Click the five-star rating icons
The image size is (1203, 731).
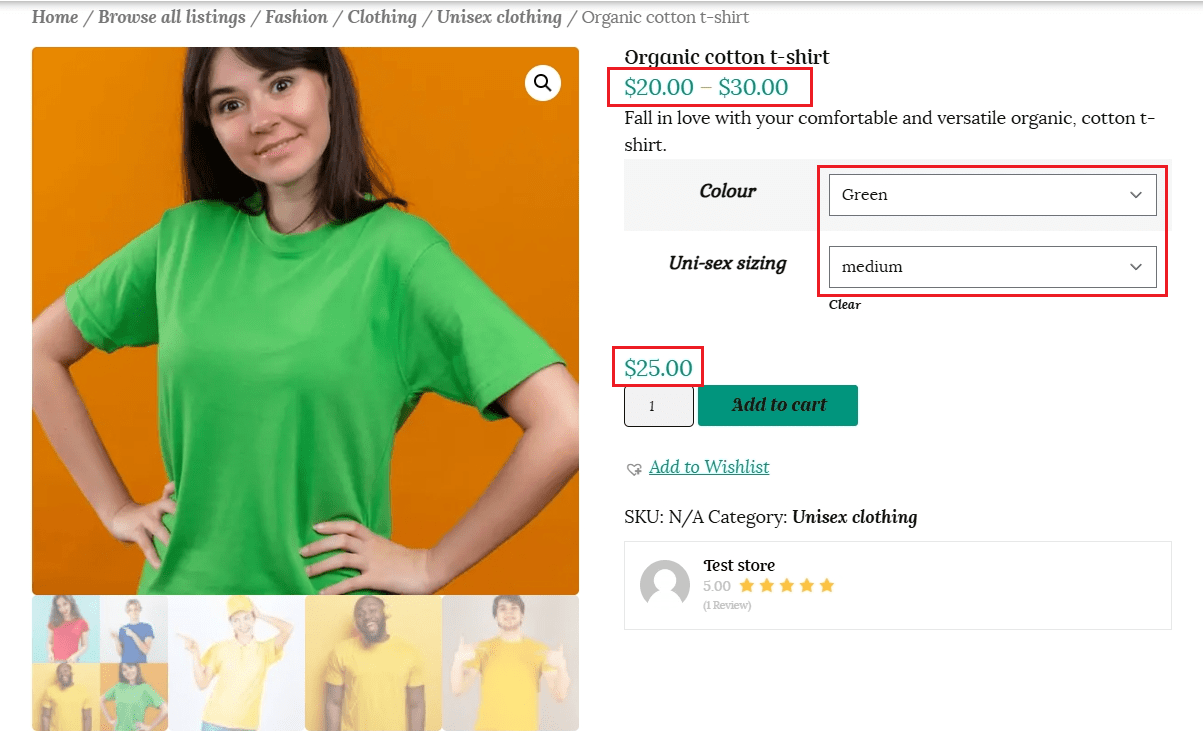786,586
